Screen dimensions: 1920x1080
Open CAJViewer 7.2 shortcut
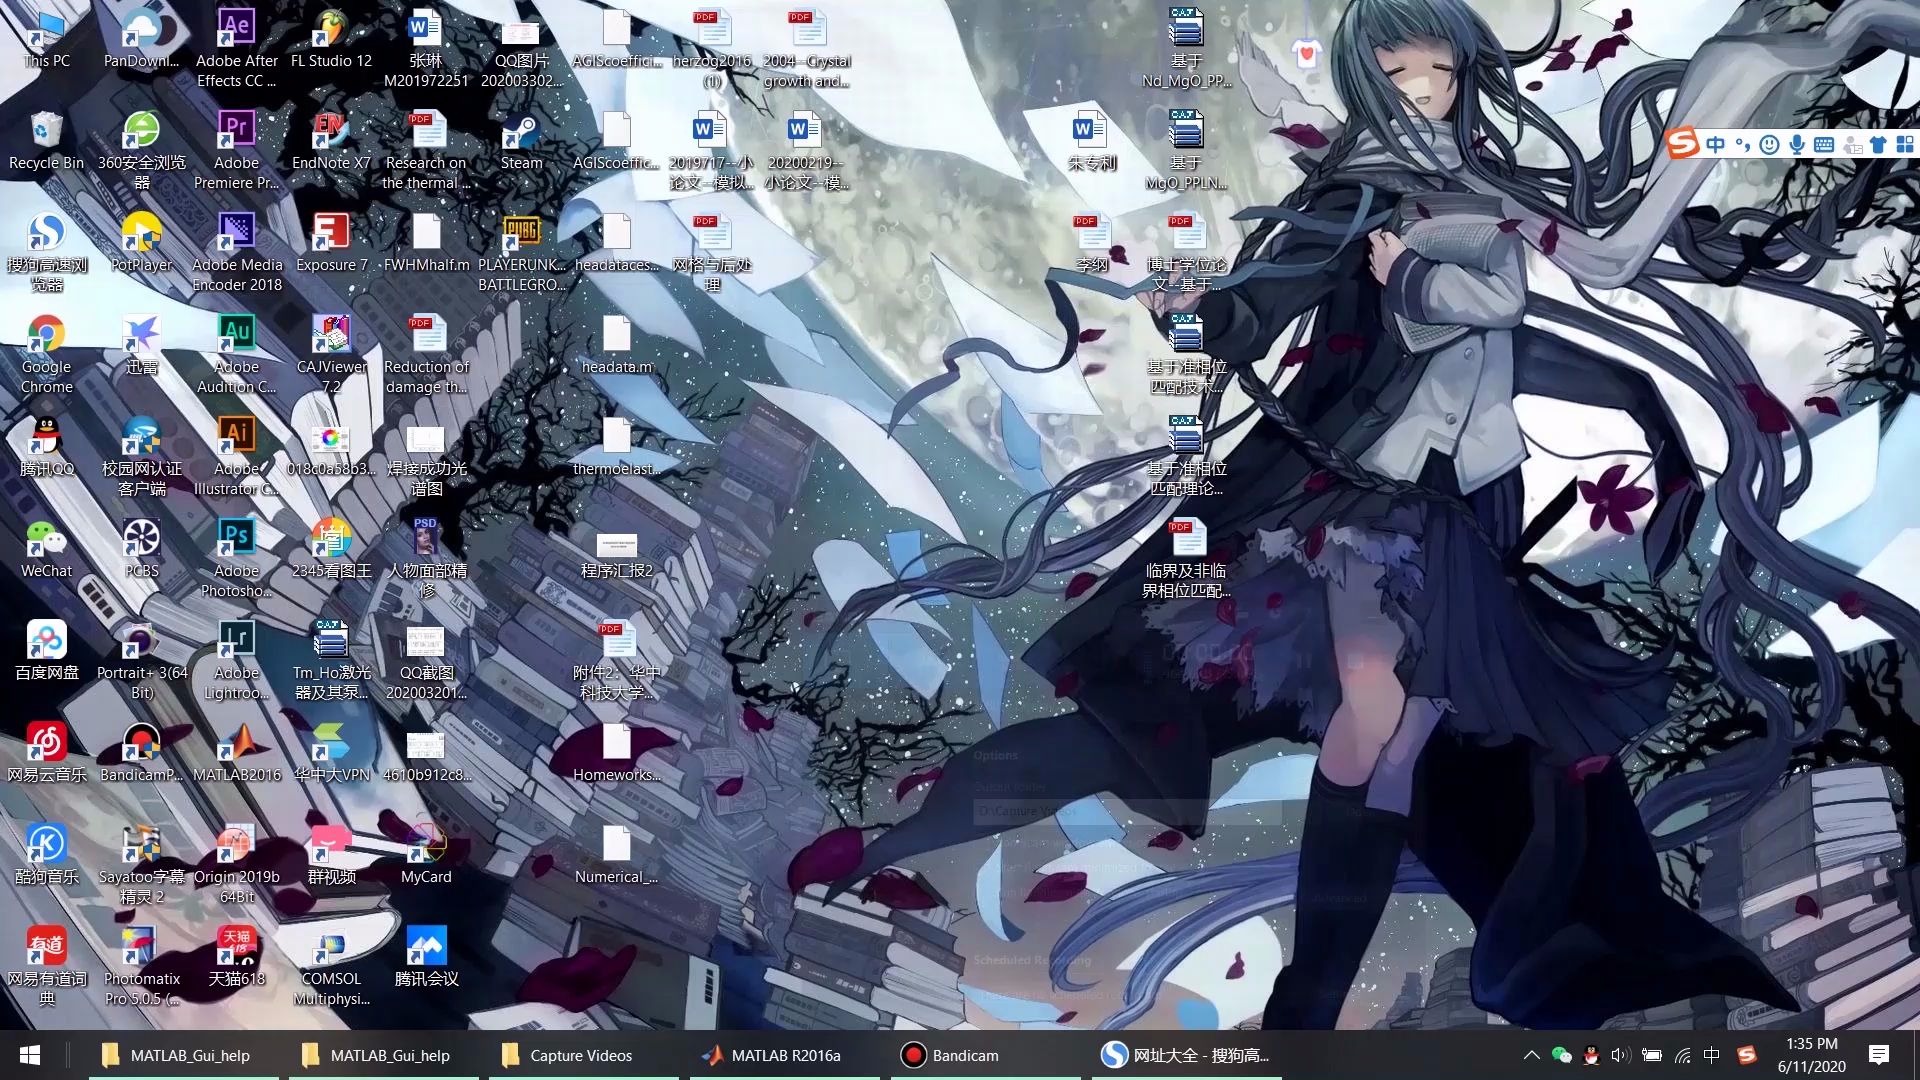point(331,355)
